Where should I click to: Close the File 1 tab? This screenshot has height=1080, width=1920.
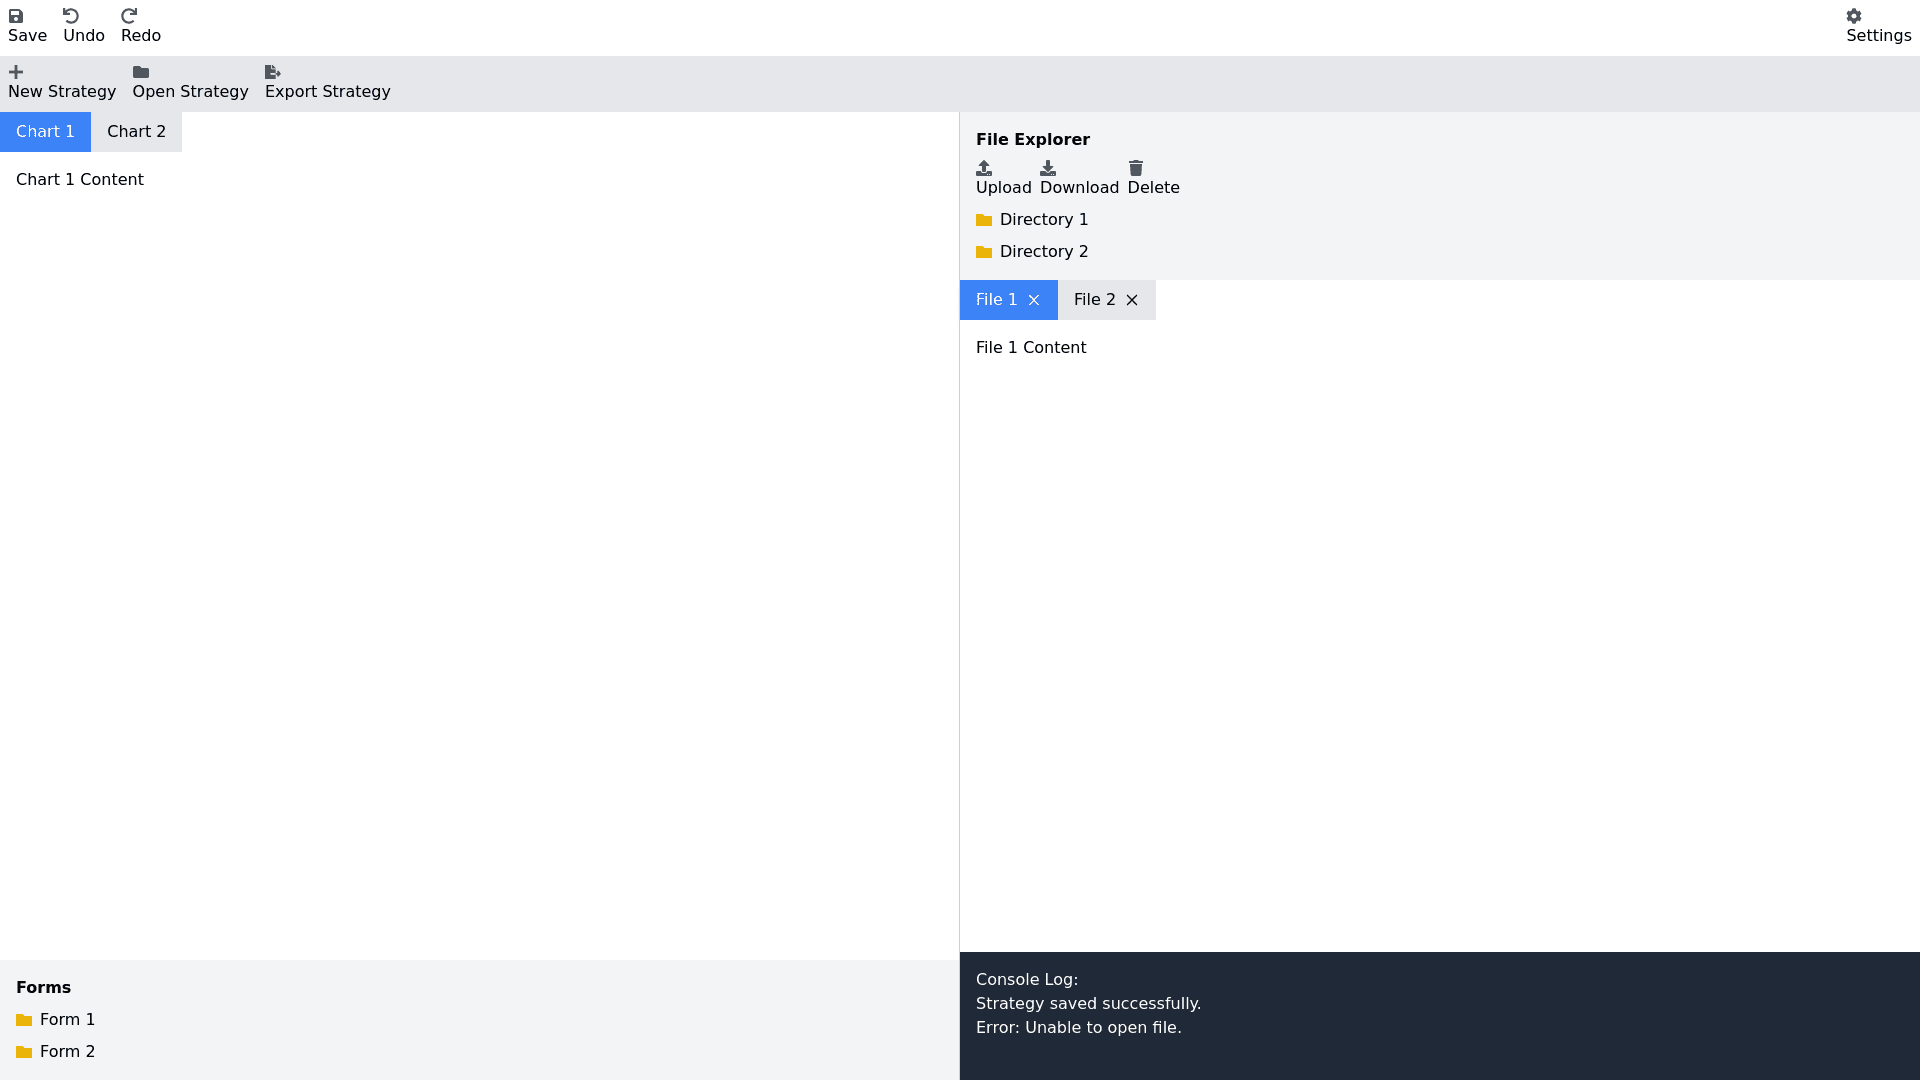point(1034,300)
